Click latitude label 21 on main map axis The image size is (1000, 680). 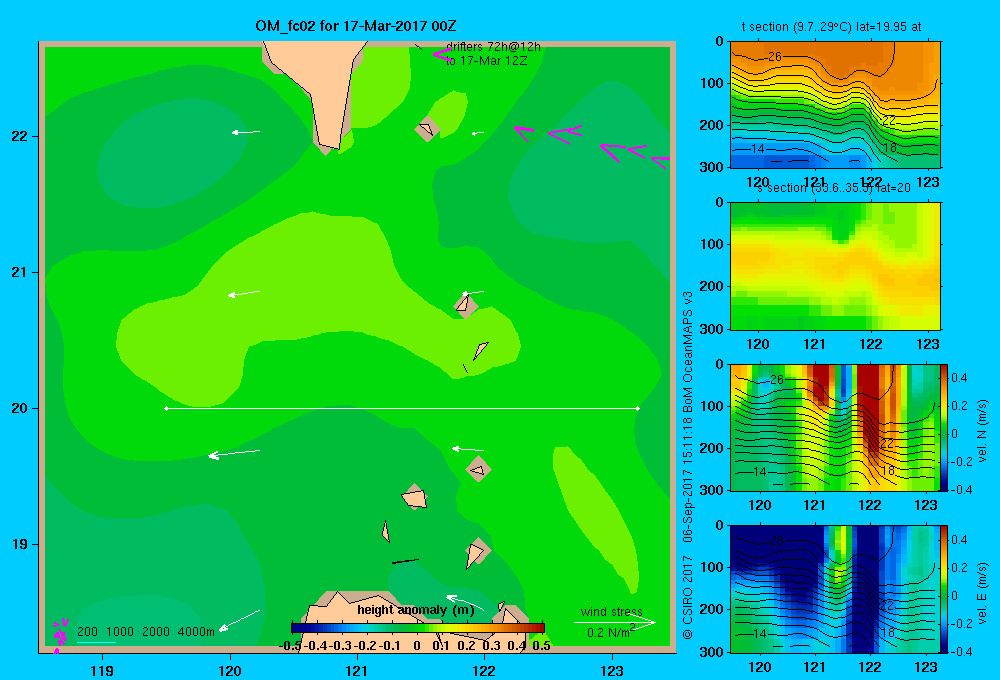coord(20,272)
